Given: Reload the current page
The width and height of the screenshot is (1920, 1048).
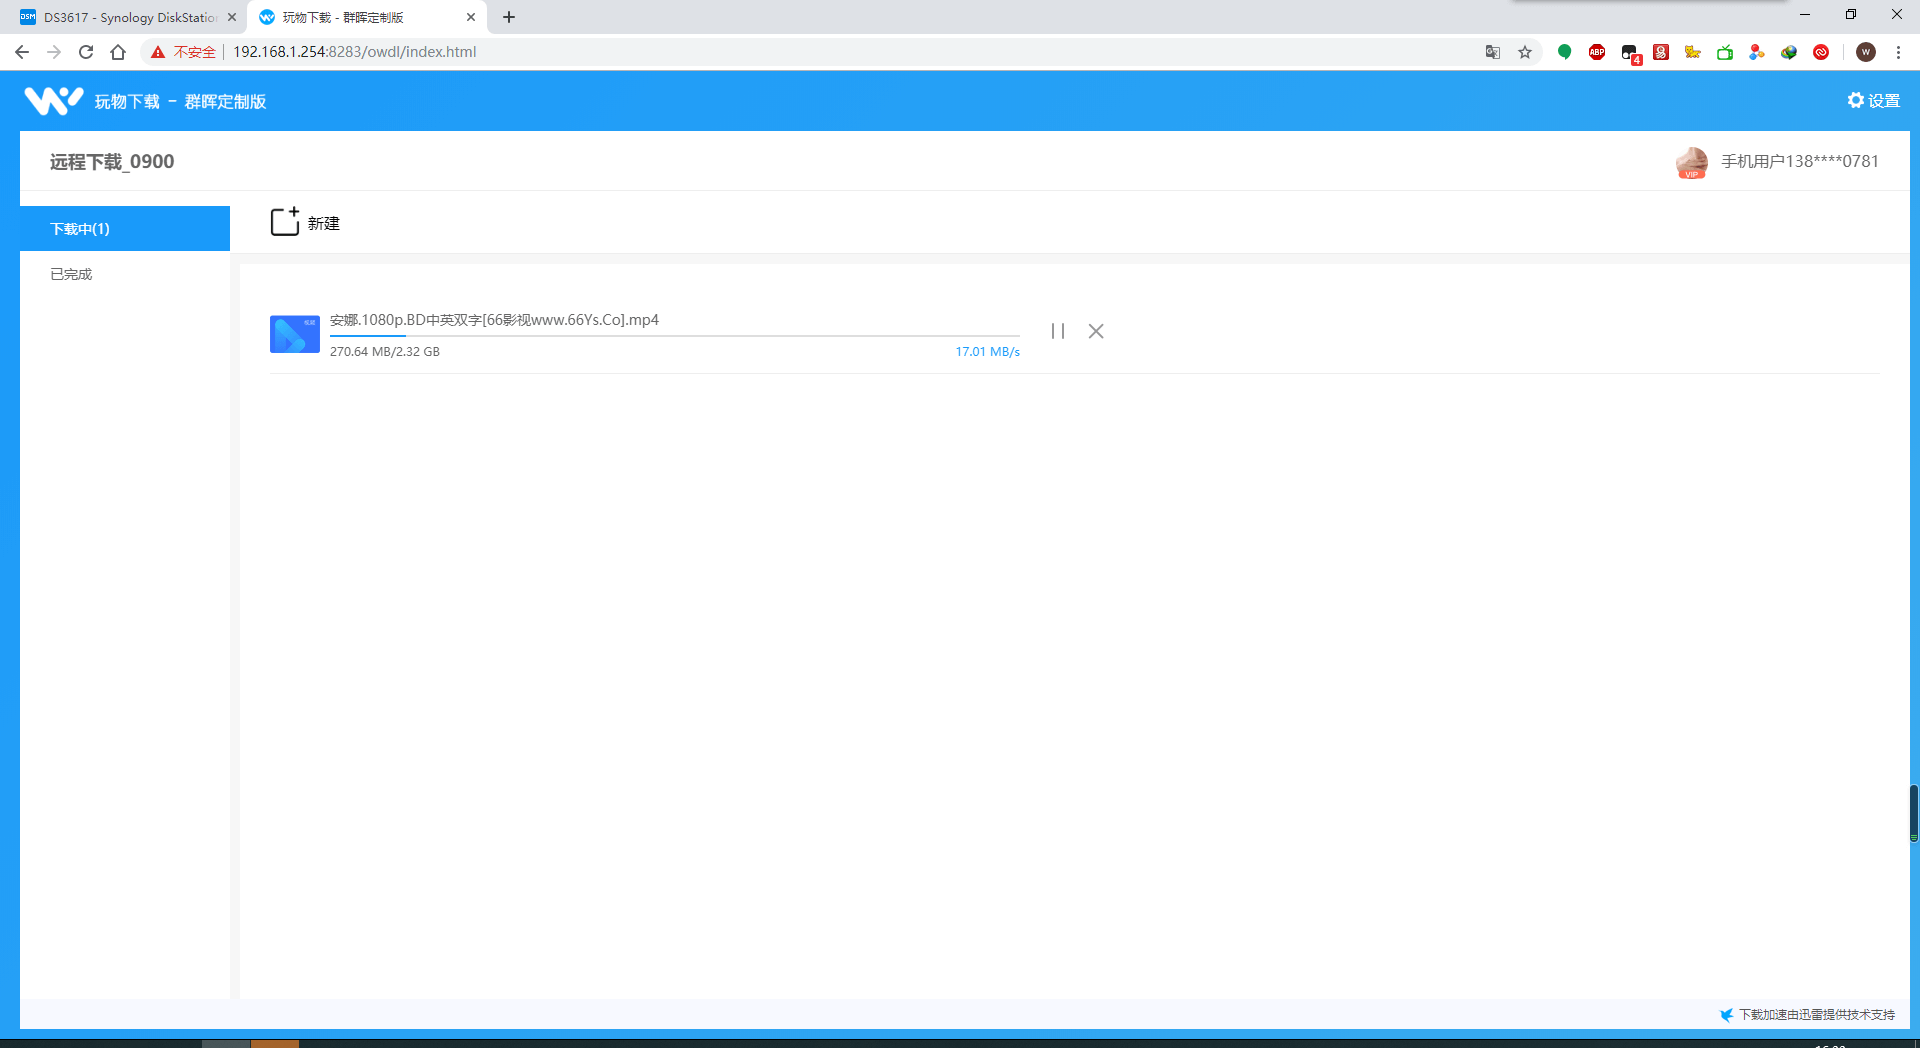Looking at the screenshot, I should pos(86,52).
